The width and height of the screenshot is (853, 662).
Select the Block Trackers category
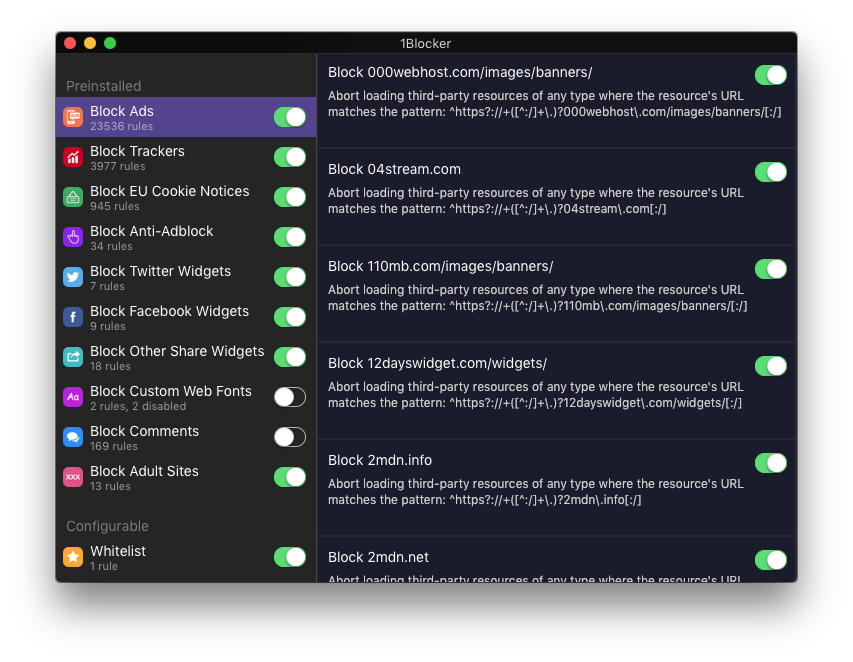[x=186, y=157]
